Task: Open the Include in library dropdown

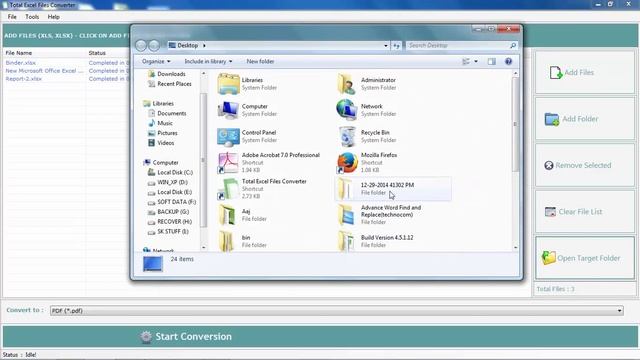Action: point(208,61)
